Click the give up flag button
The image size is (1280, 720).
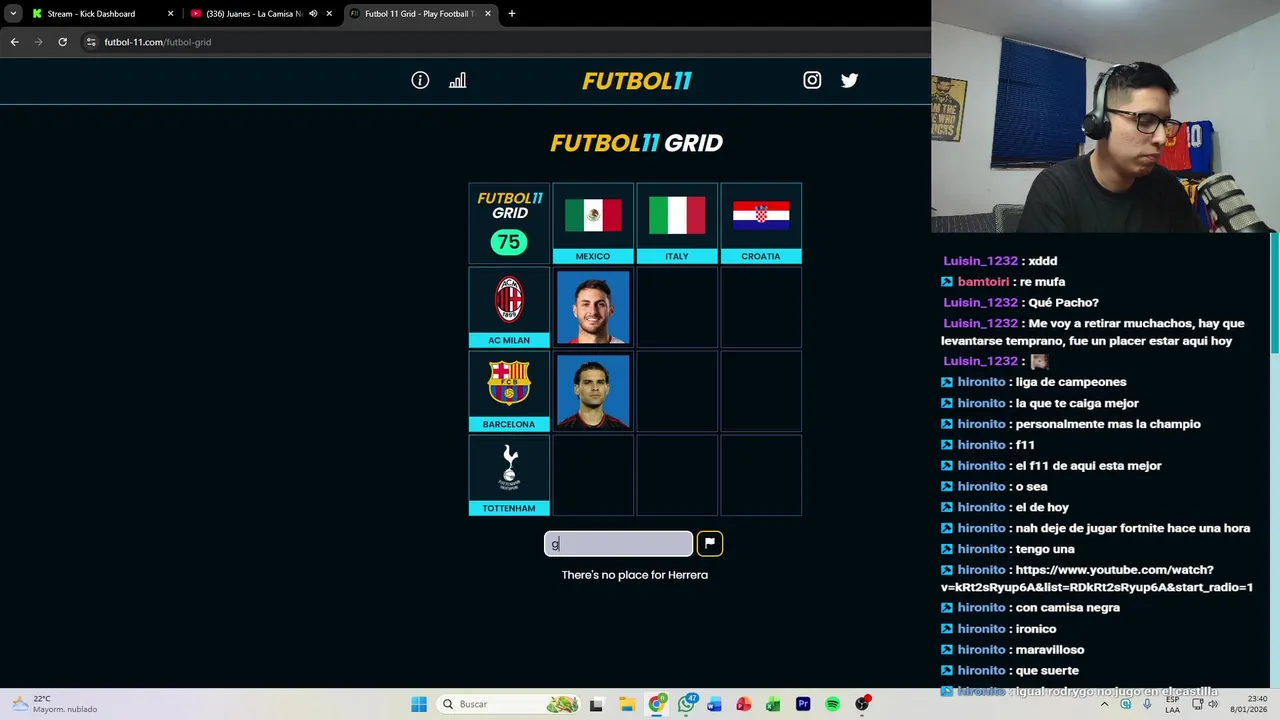coord(709,543)
